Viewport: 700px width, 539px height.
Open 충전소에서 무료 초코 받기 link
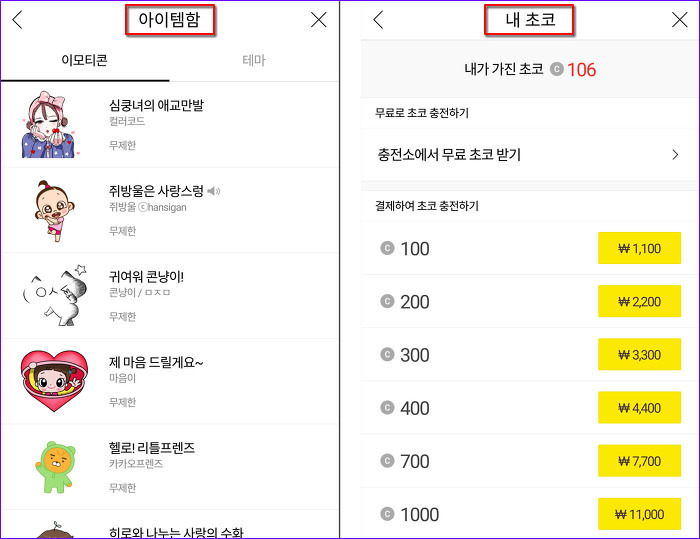[x=449, y=155]
